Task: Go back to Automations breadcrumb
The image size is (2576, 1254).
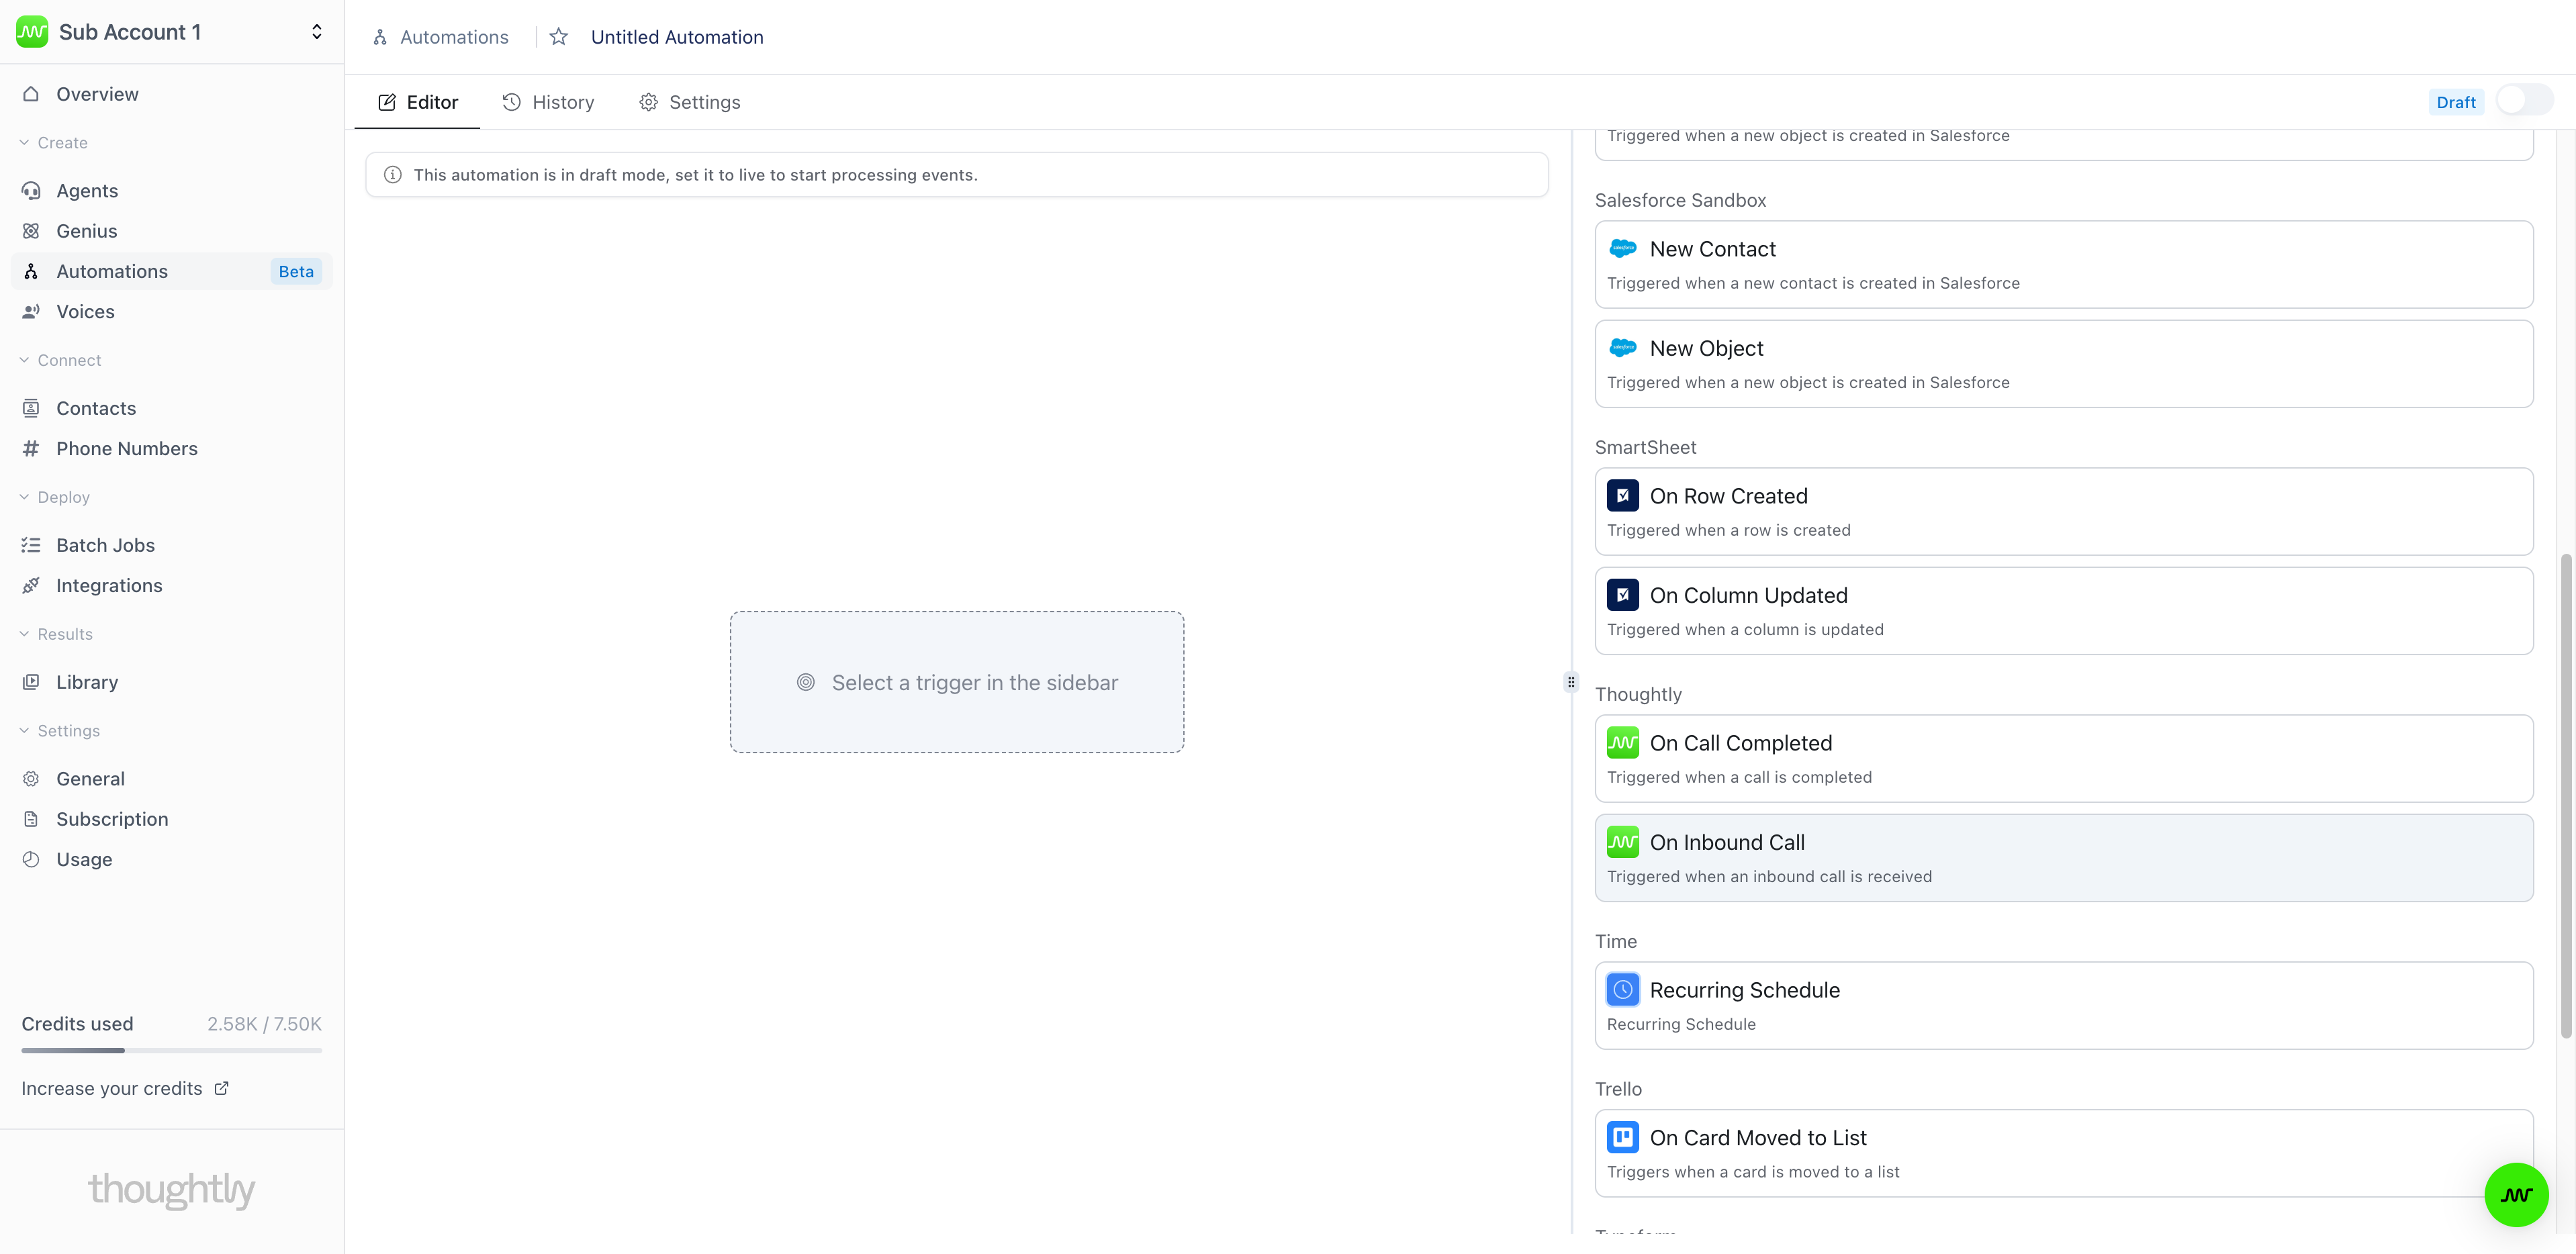Action: [454, 37]
